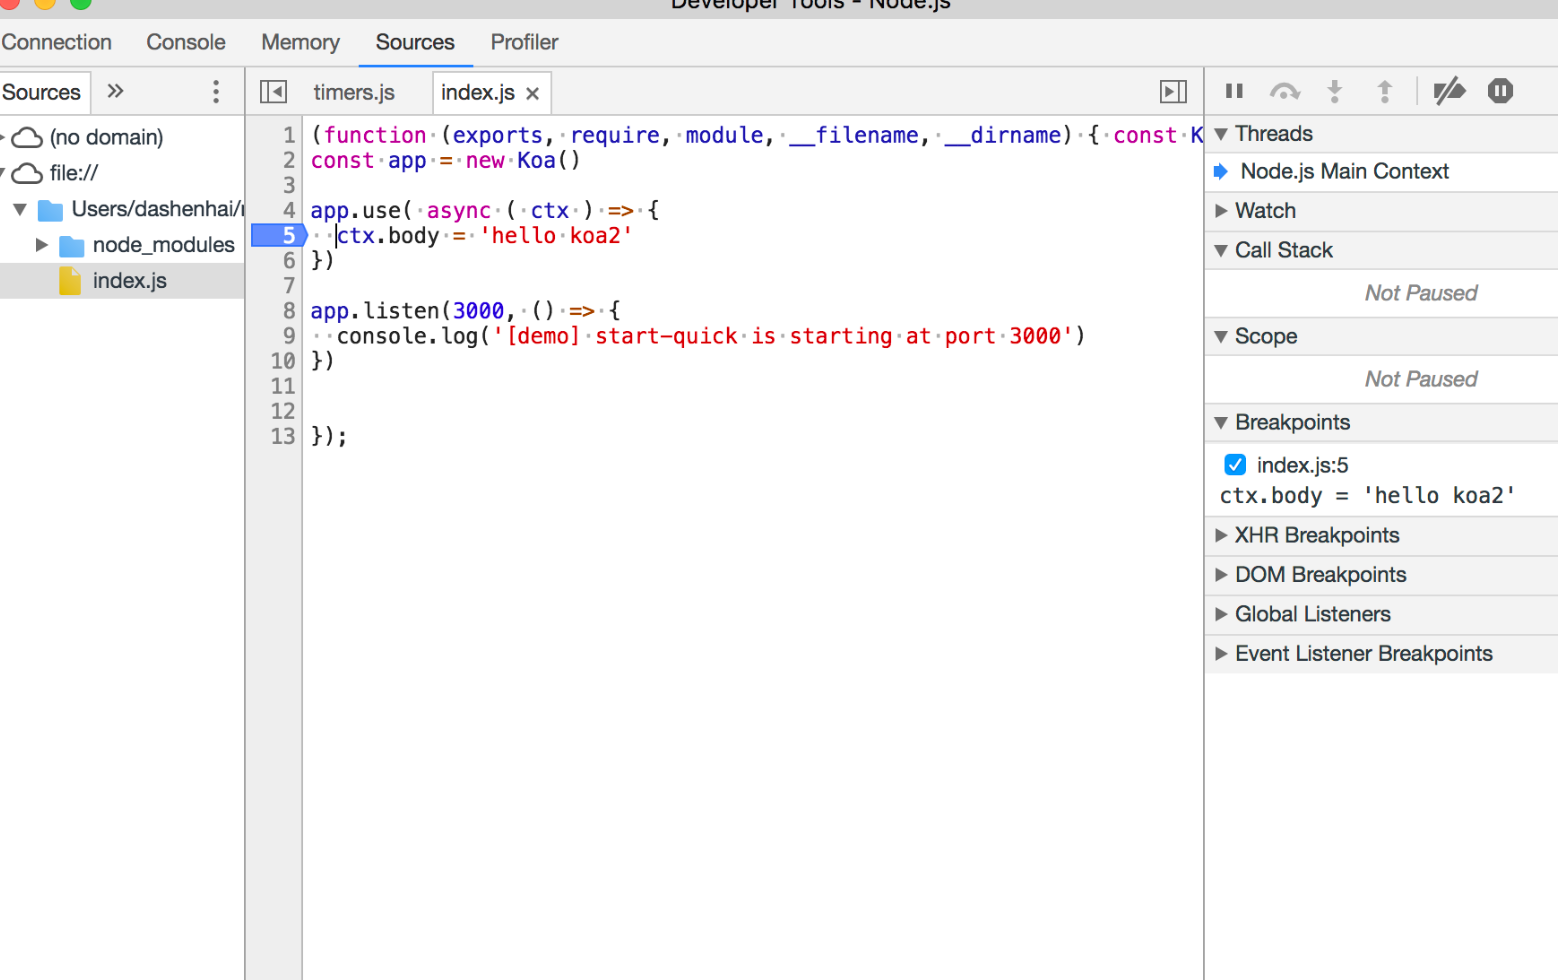Hide the debugger sidebar pane
The height and width of the screenshot is (980, 1558).
tap(1173, 92)
